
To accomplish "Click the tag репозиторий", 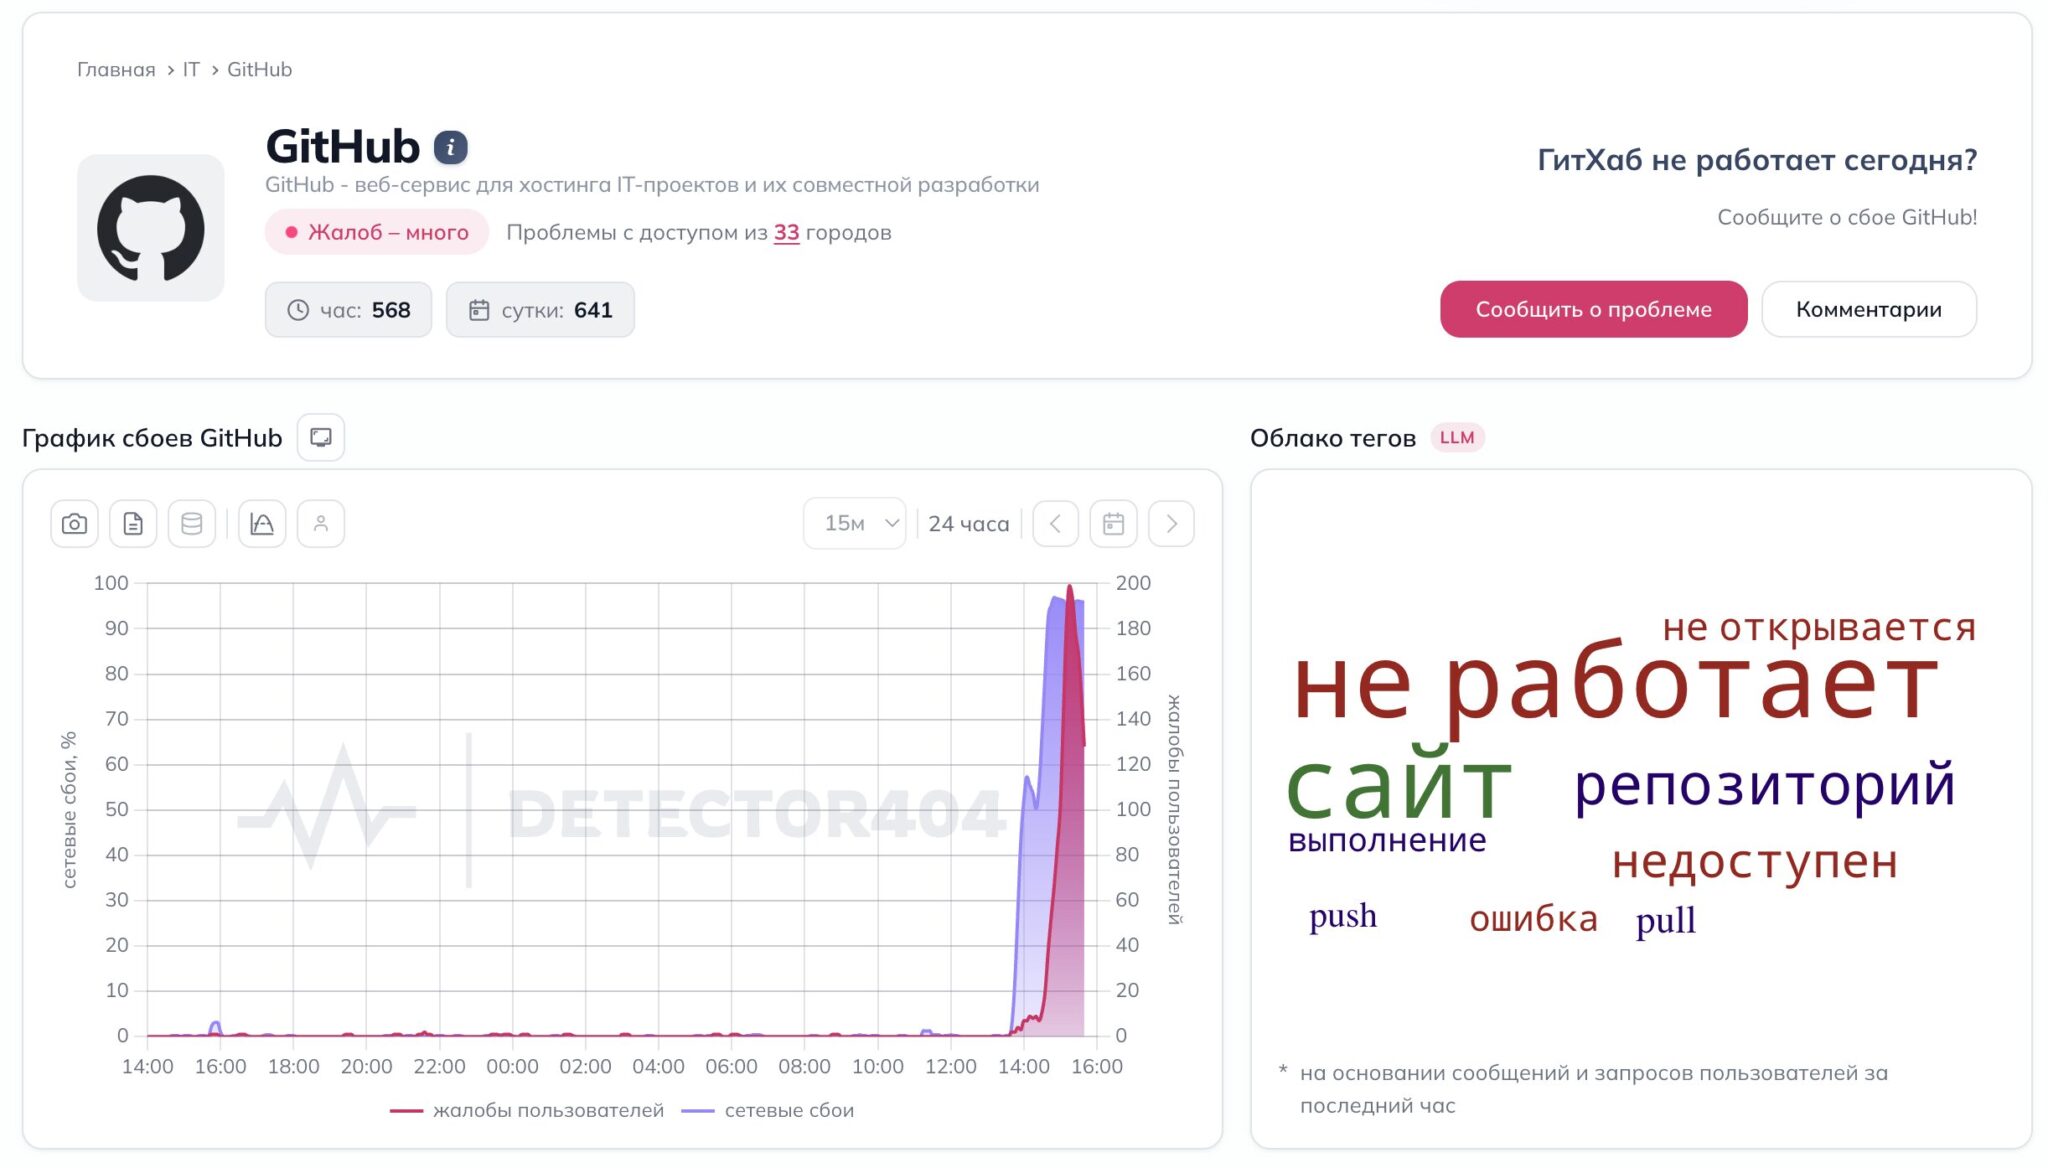I will coord(1765,785).
